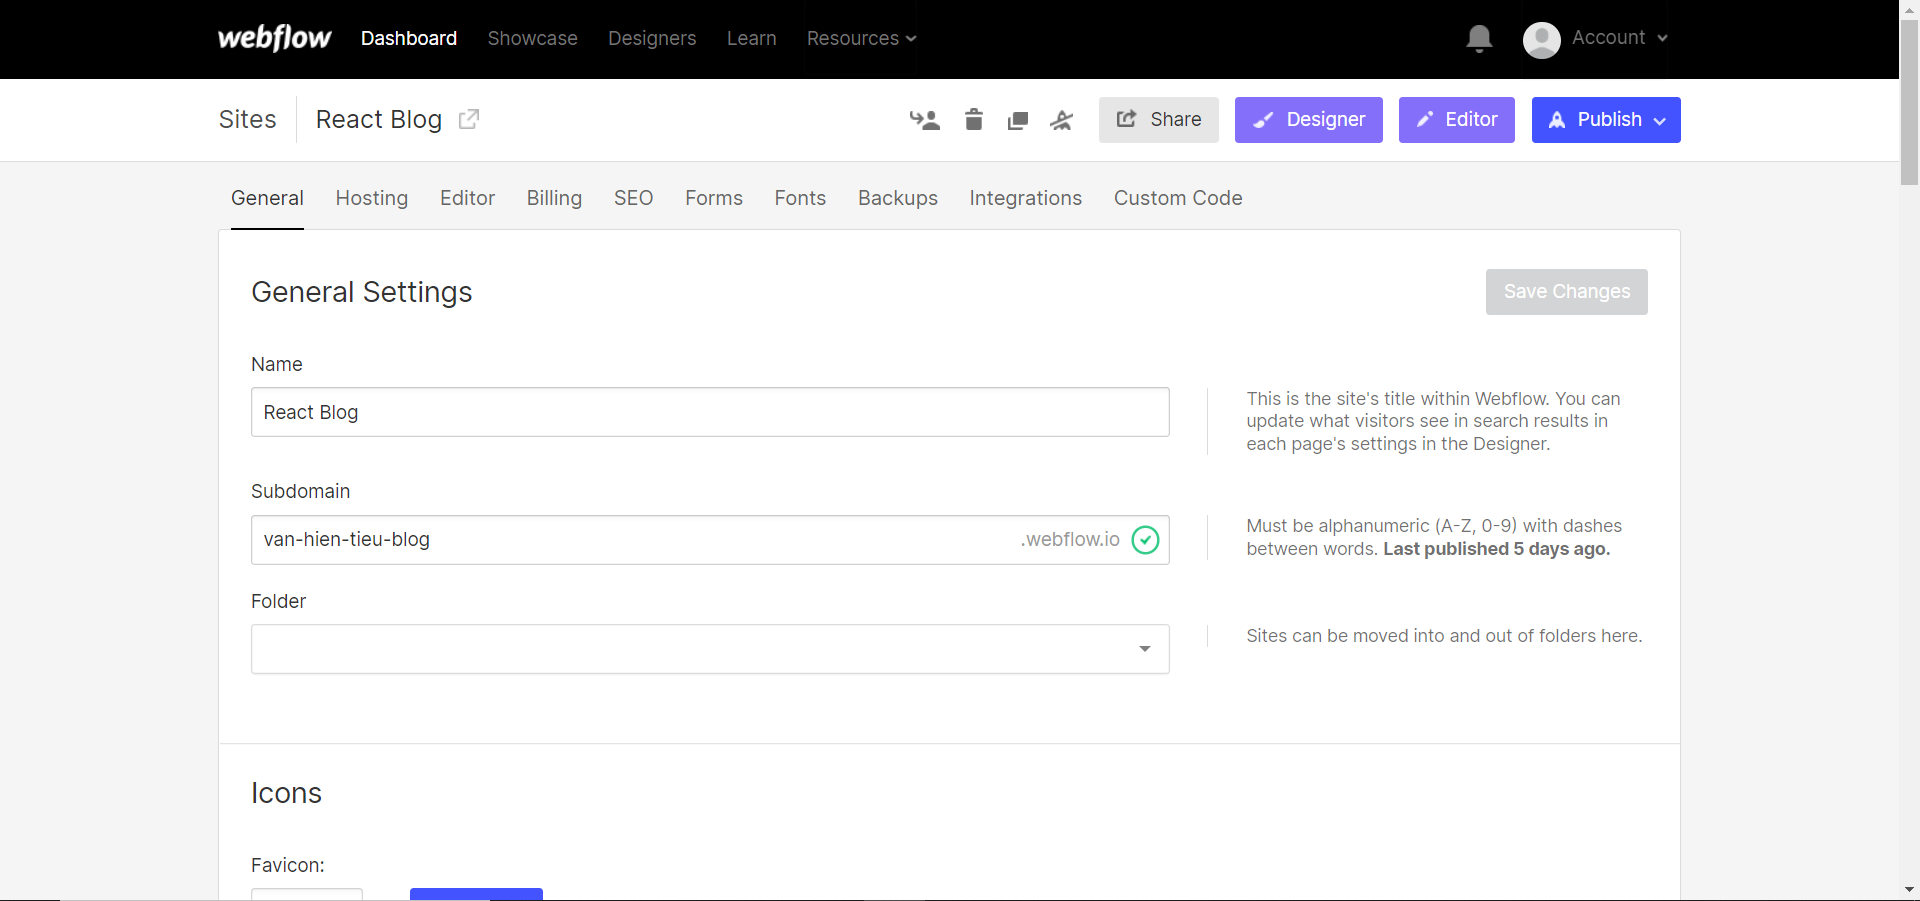Open the purple Editor button
1920x901 pixels.
pyautogui.click(x=1457, y=120)
